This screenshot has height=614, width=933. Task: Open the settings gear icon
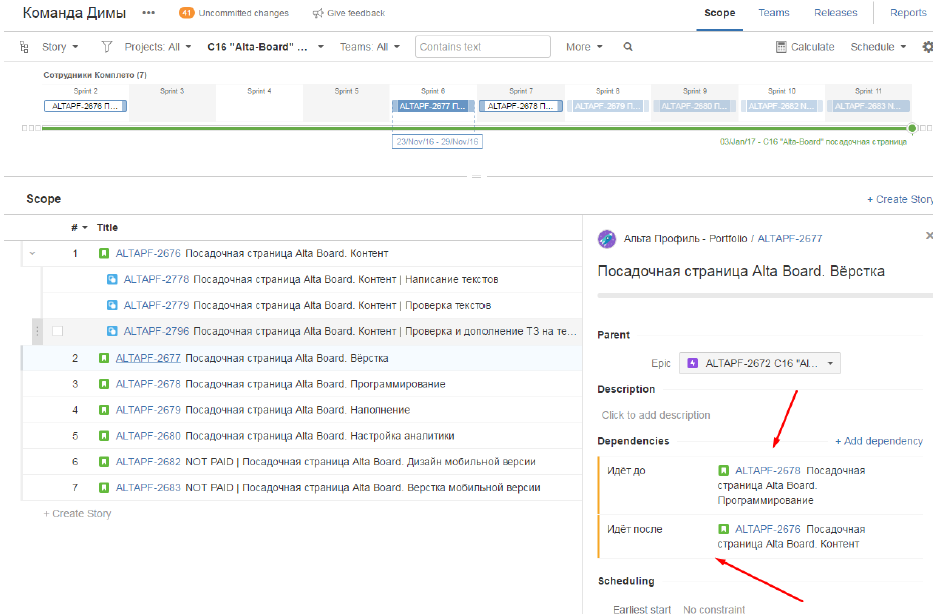pos(926,47)
